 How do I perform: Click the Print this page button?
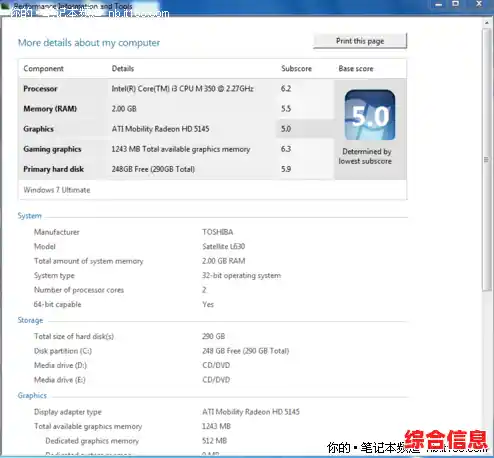[x=360, y=41]
